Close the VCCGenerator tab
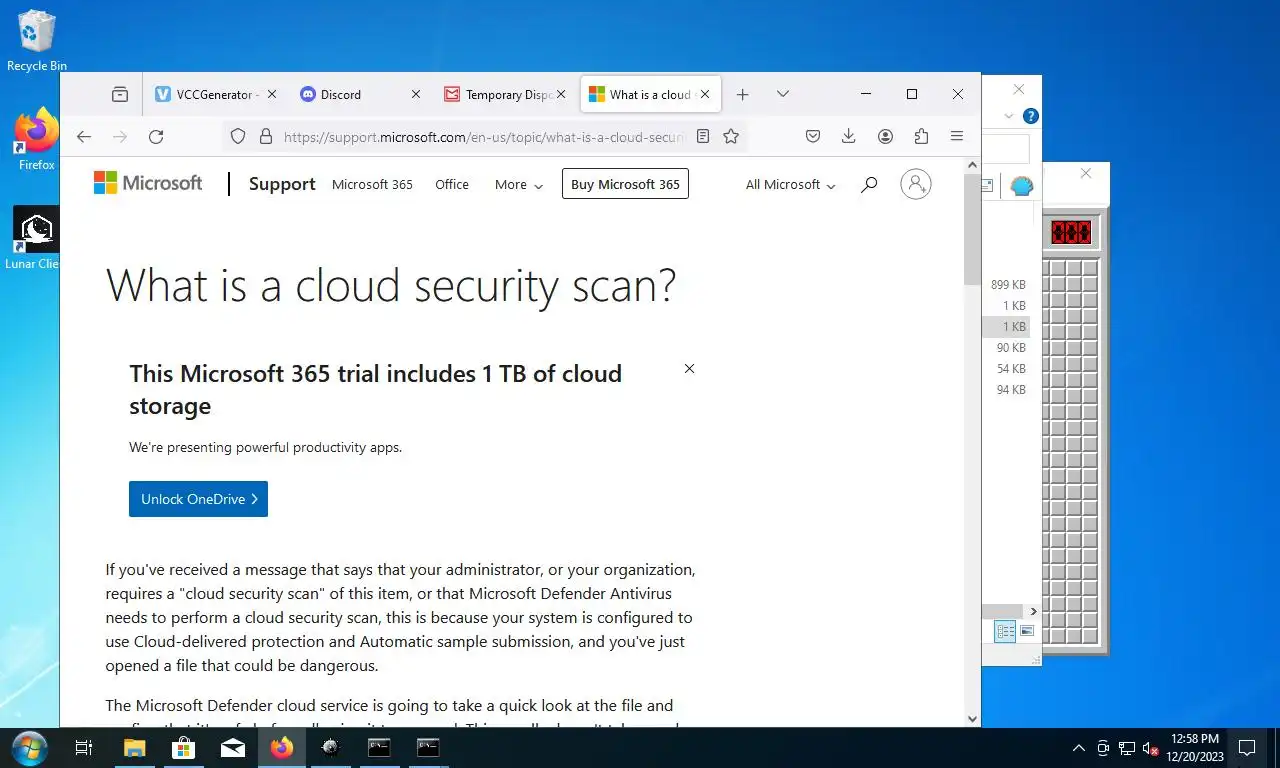This screenshot has width=1280, height=768. pos(272,94)
